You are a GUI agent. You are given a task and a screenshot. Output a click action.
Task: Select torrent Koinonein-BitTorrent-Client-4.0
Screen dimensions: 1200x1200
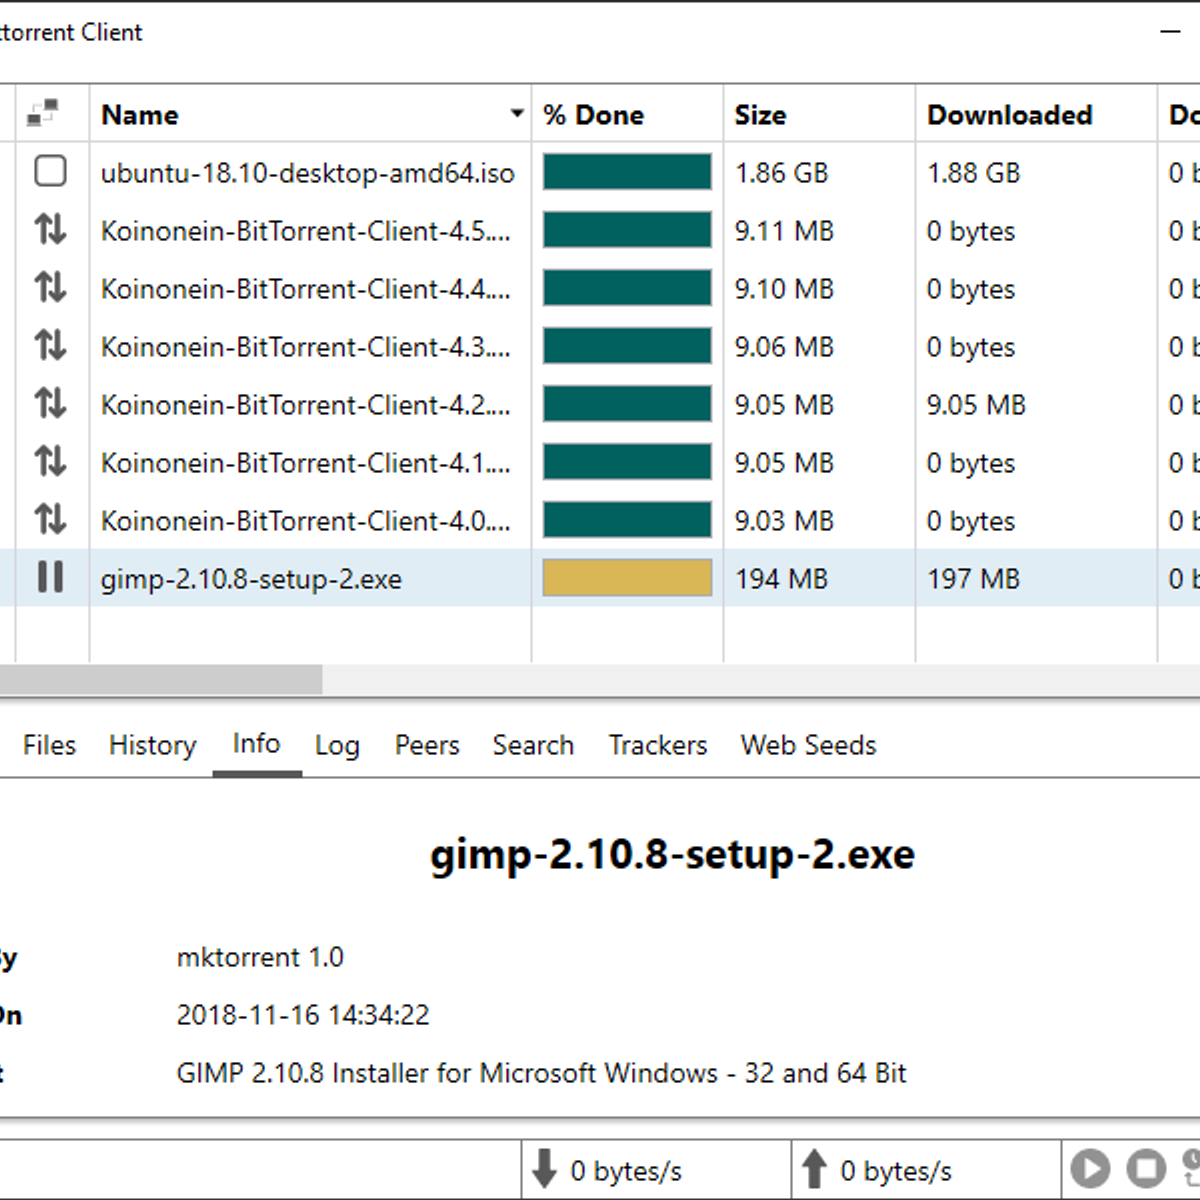pyautogui.click(x=306, y=521)
